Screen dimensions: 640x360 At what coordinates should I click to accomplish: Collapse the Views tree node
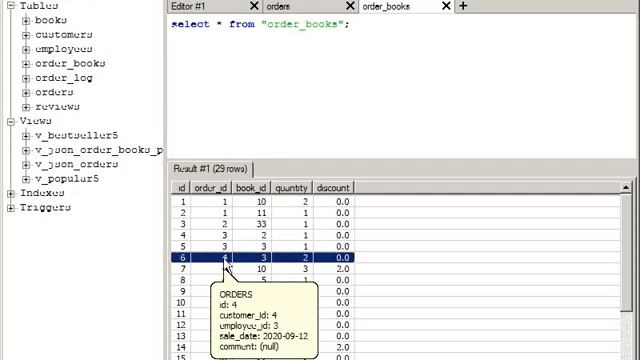coord(11,121)
